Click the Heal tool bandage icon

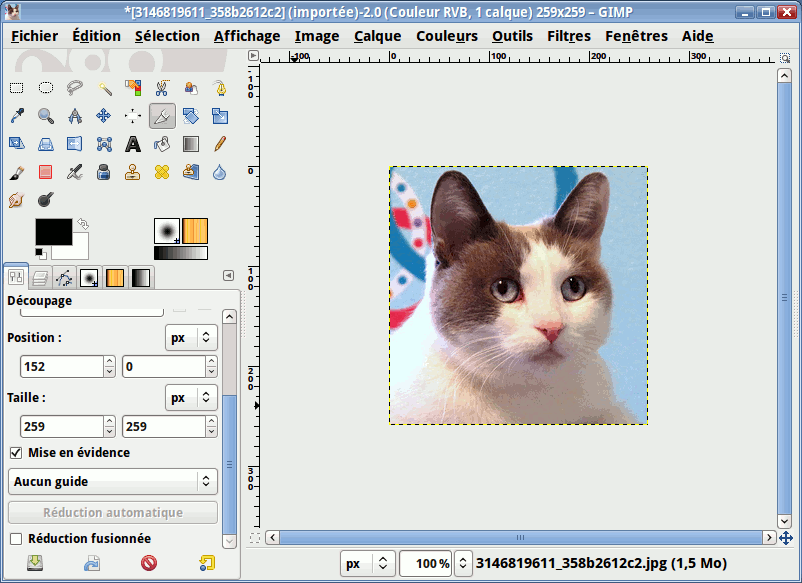point(162,172)
